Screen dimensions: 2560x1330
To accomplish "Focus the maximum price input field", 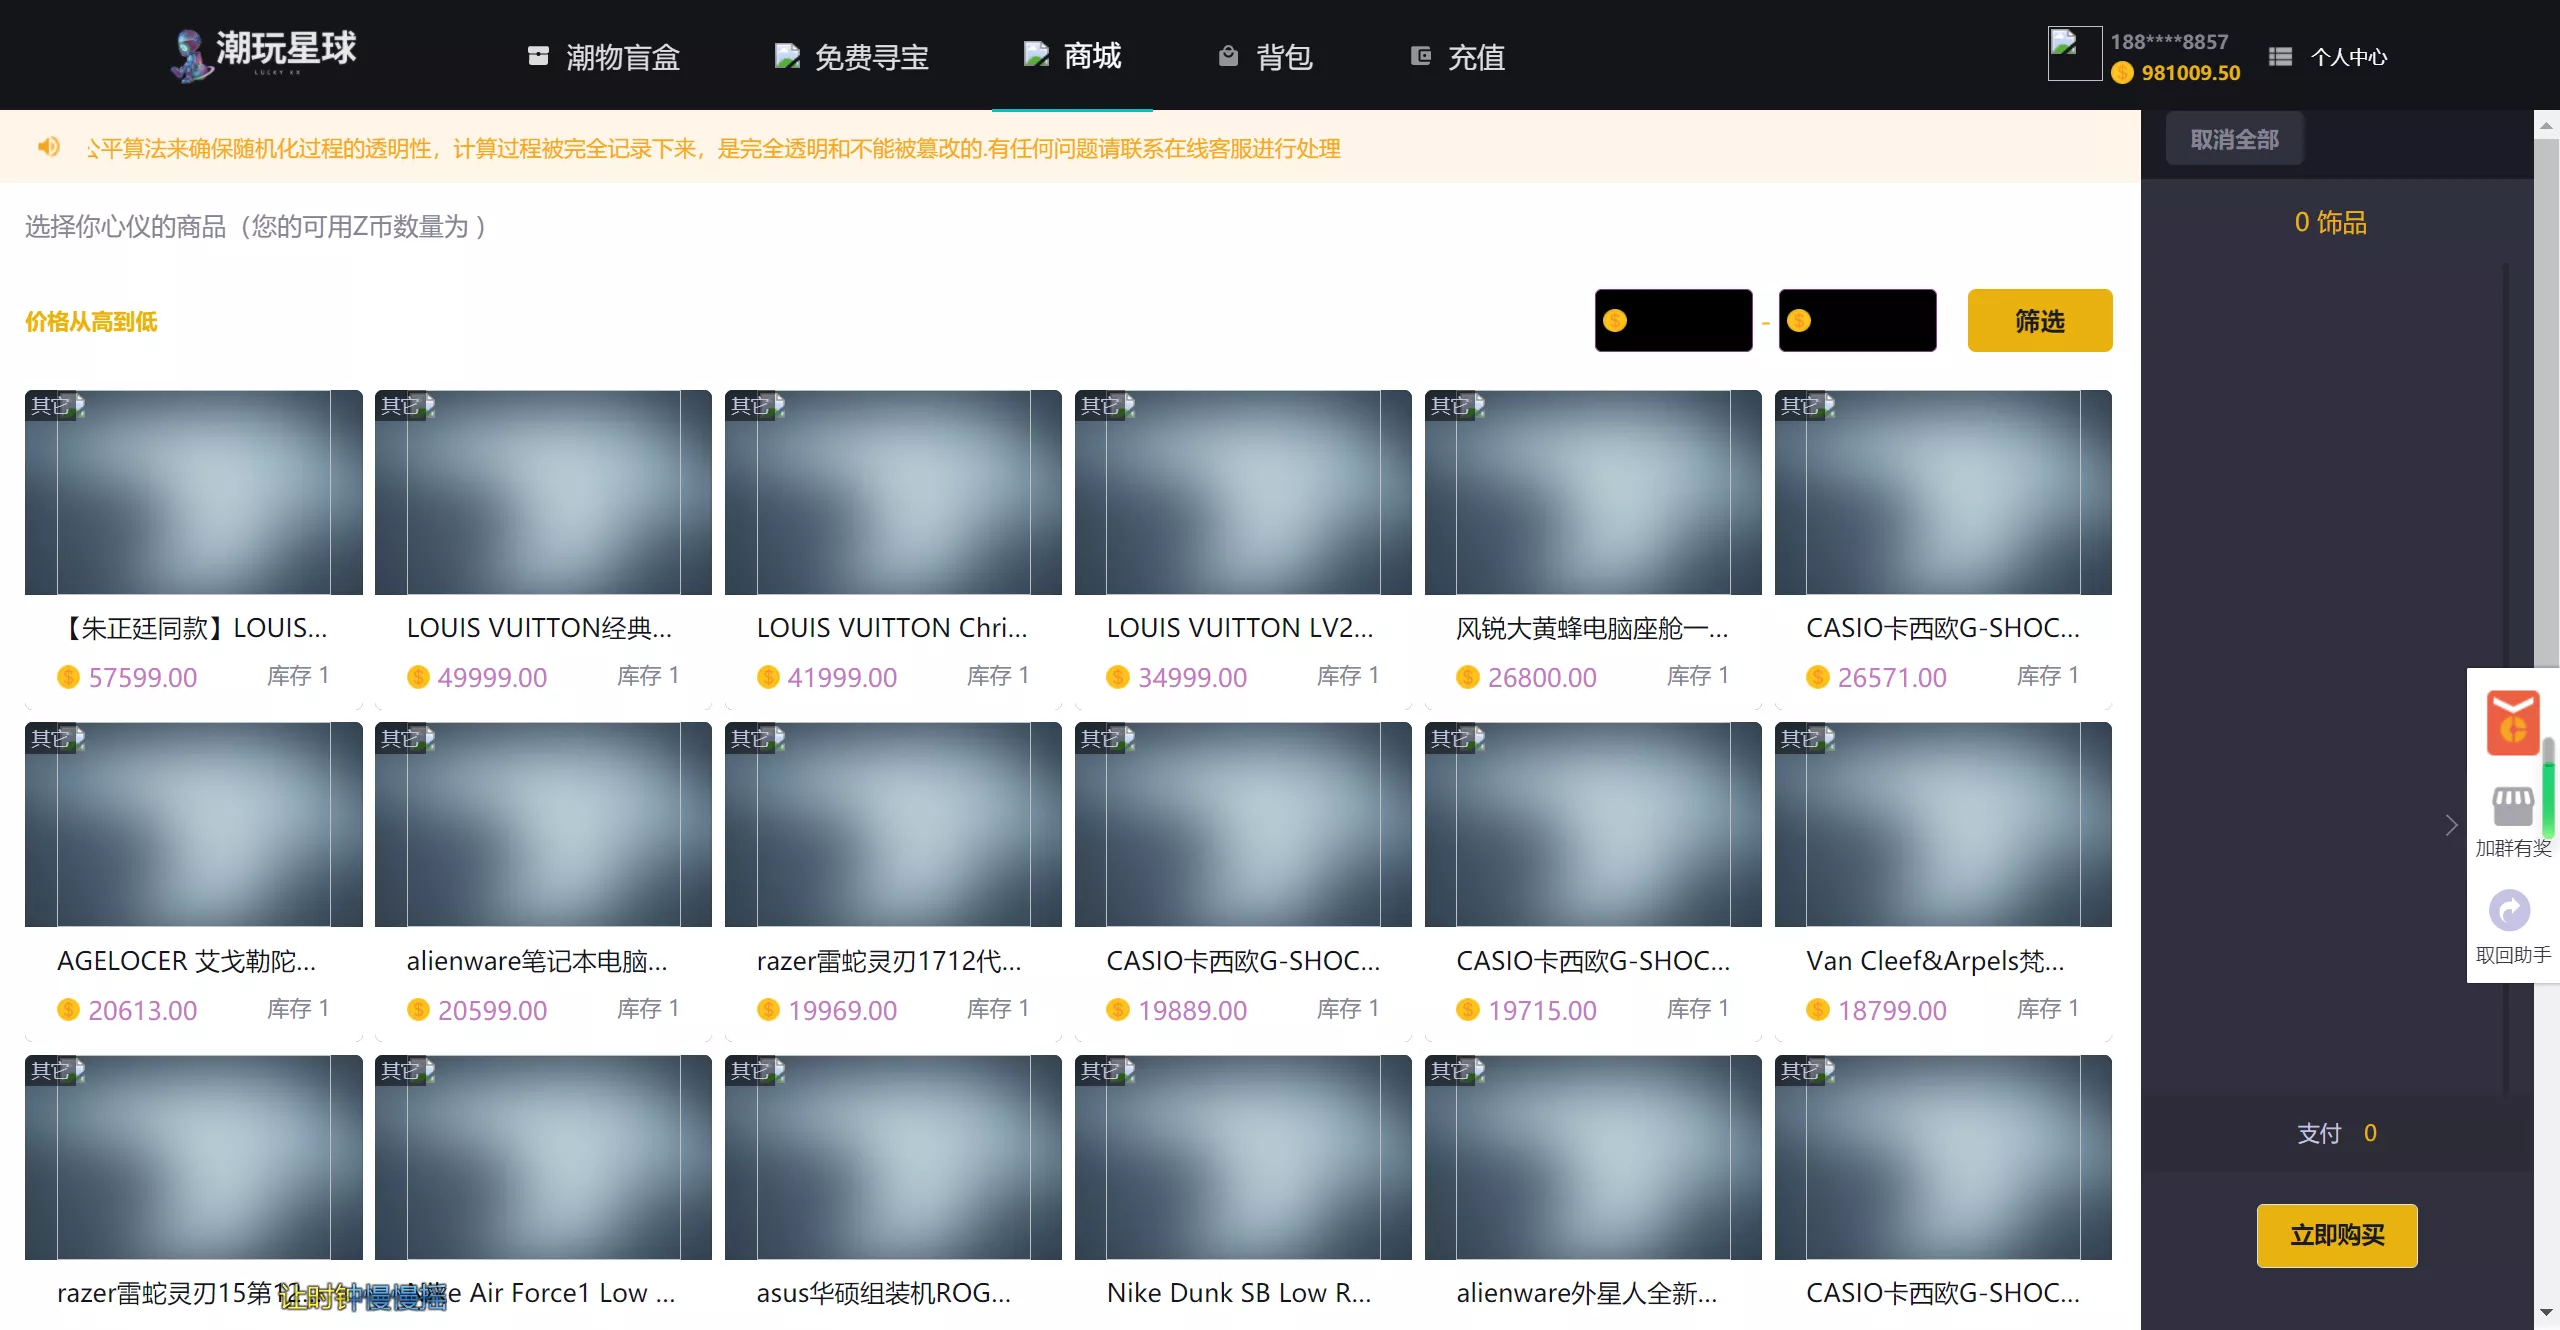I will coord(1868,321).
